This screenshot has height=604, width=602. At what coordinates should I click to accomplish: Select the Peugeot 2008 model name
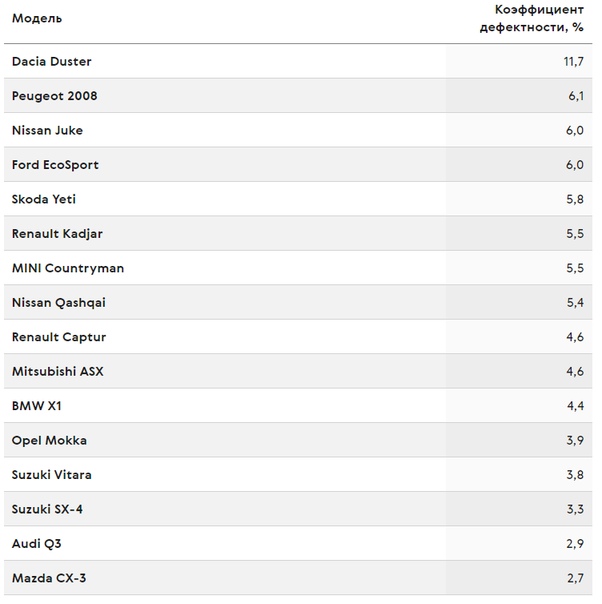click(54, 96)
